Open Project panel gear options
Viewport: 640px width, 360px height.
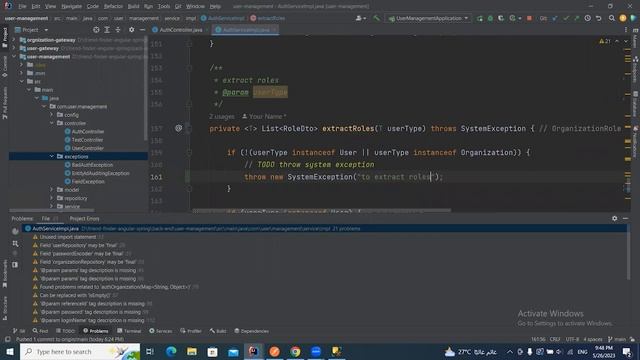coord(131,30)
